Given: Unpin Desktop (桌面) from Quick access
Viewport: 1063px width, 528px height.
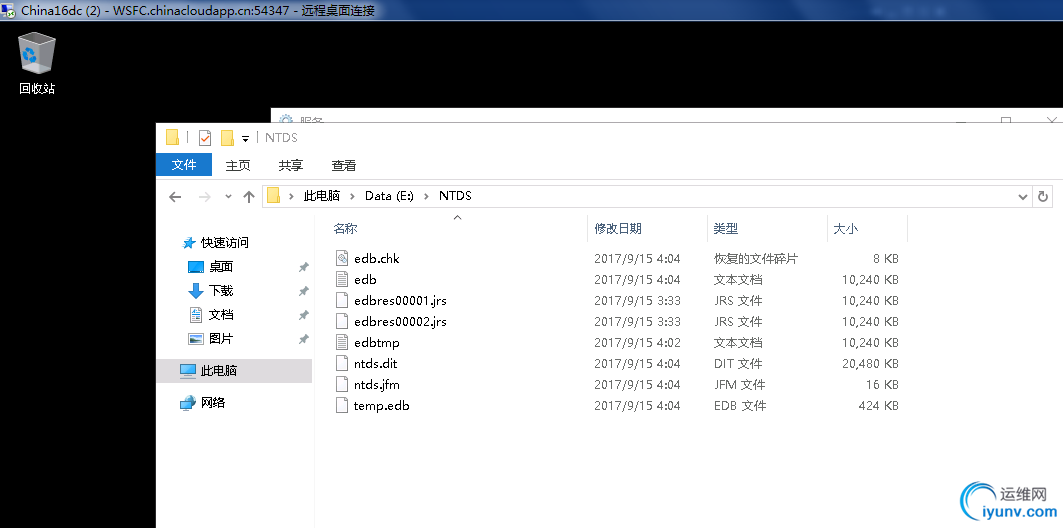Looking at the screenshot, I should click(303, 268).
